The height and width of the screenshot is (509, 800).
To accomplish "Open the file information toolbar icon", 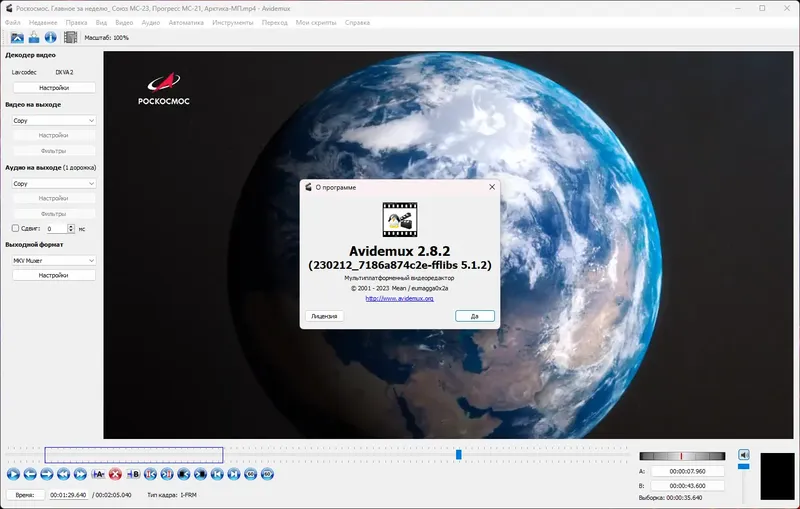I will click(x=51, y=37).
